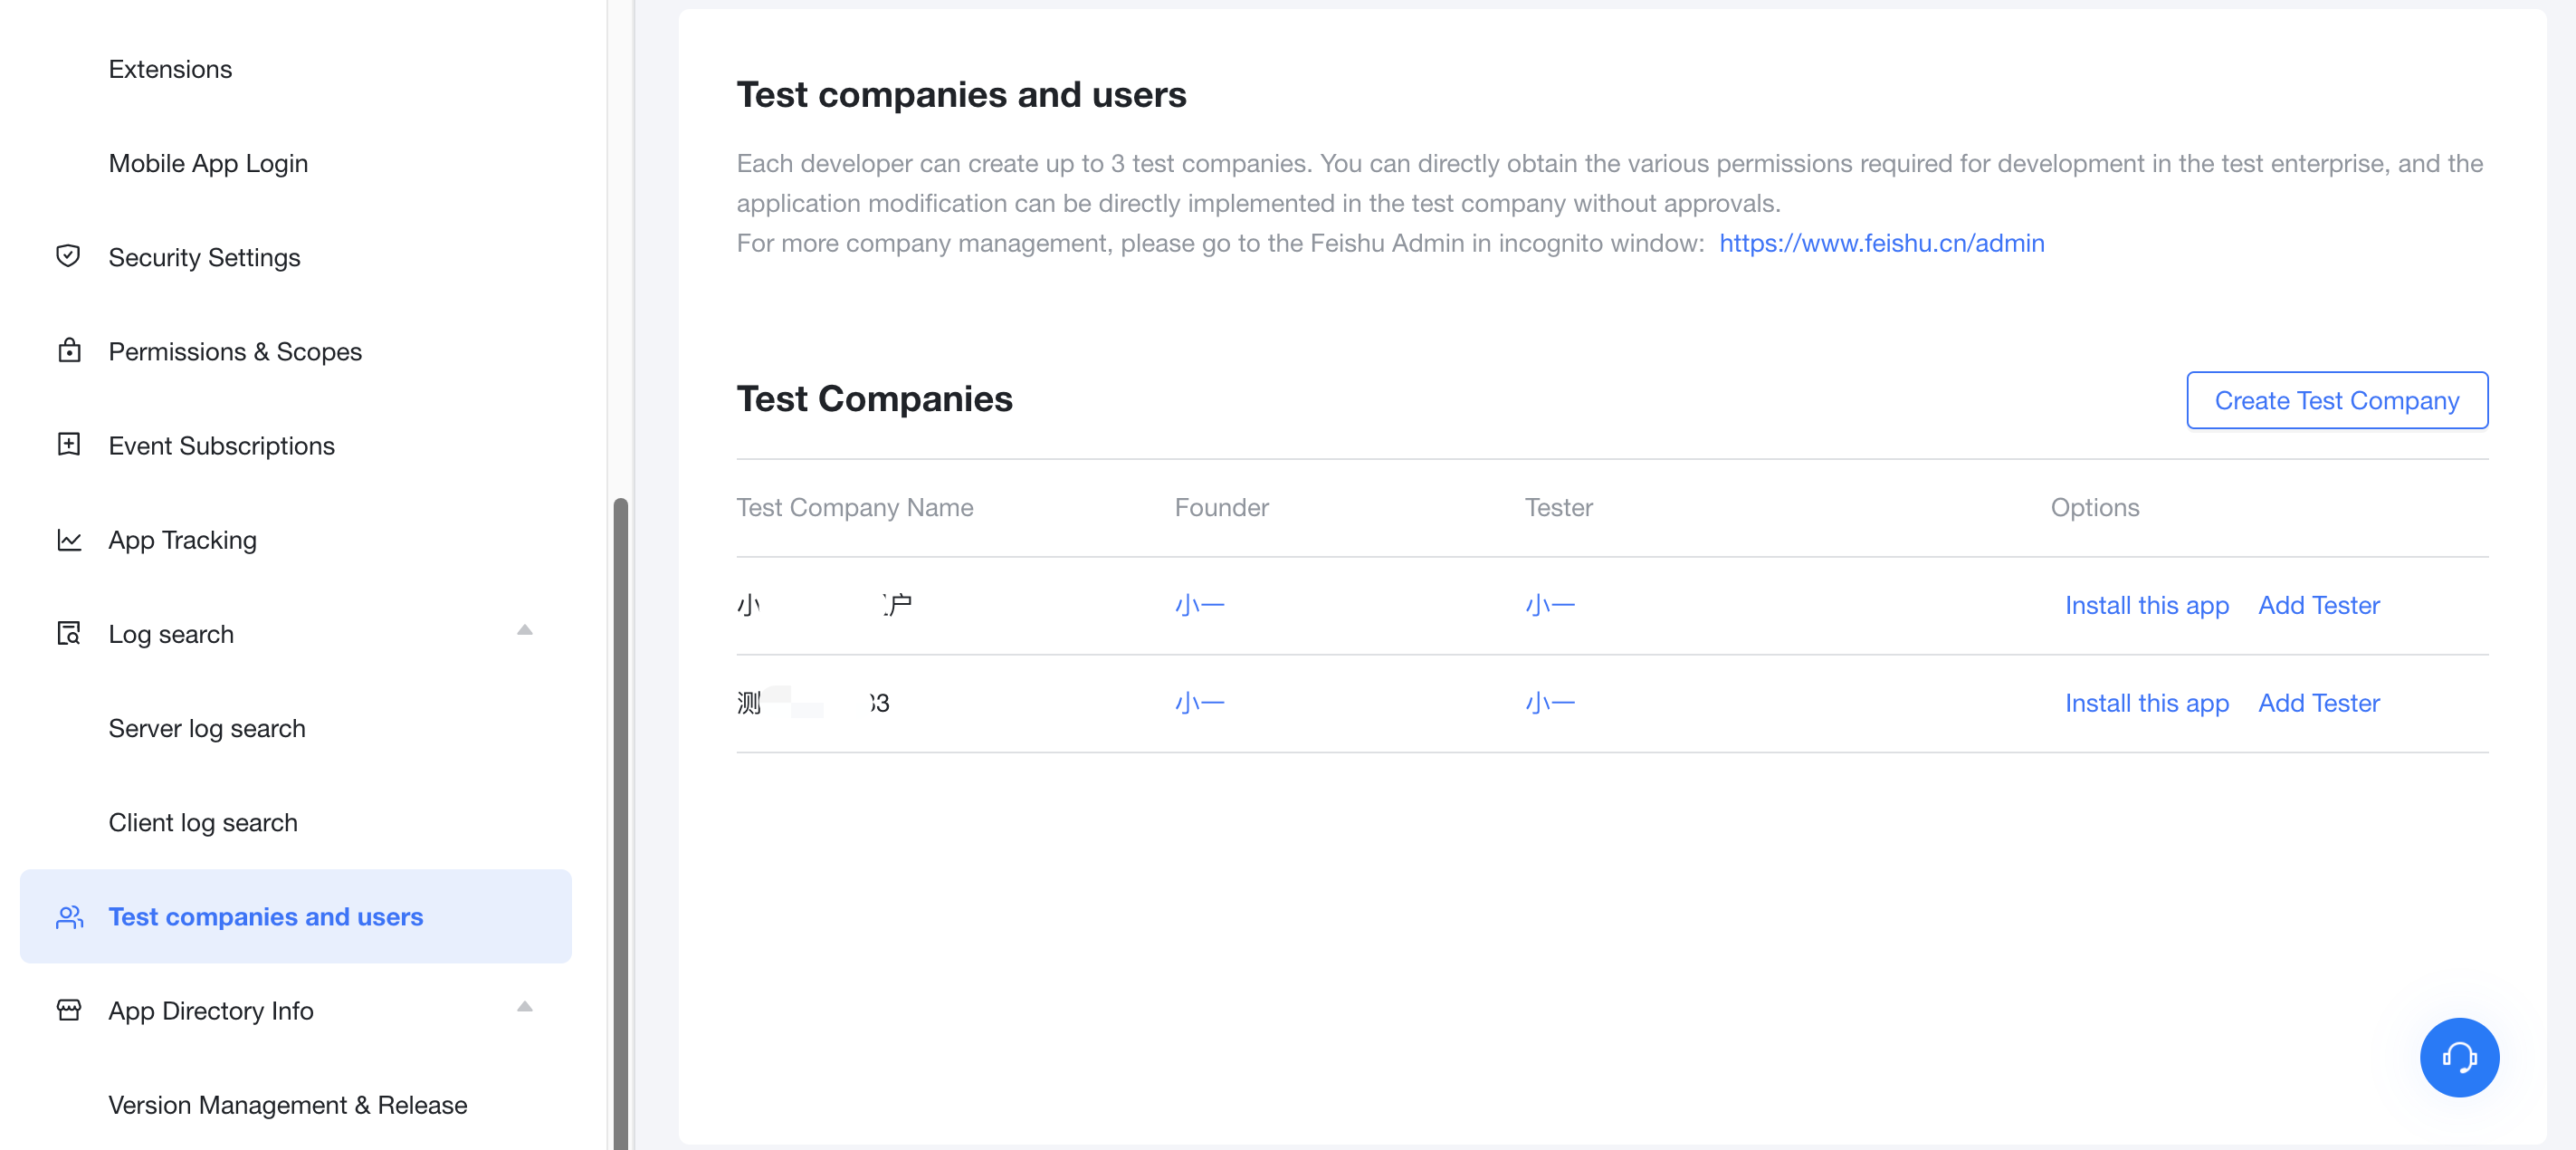Click the Permissions & Scopes lock icon
This screenshot has width=2576, height=1150.
pos(68,351)
